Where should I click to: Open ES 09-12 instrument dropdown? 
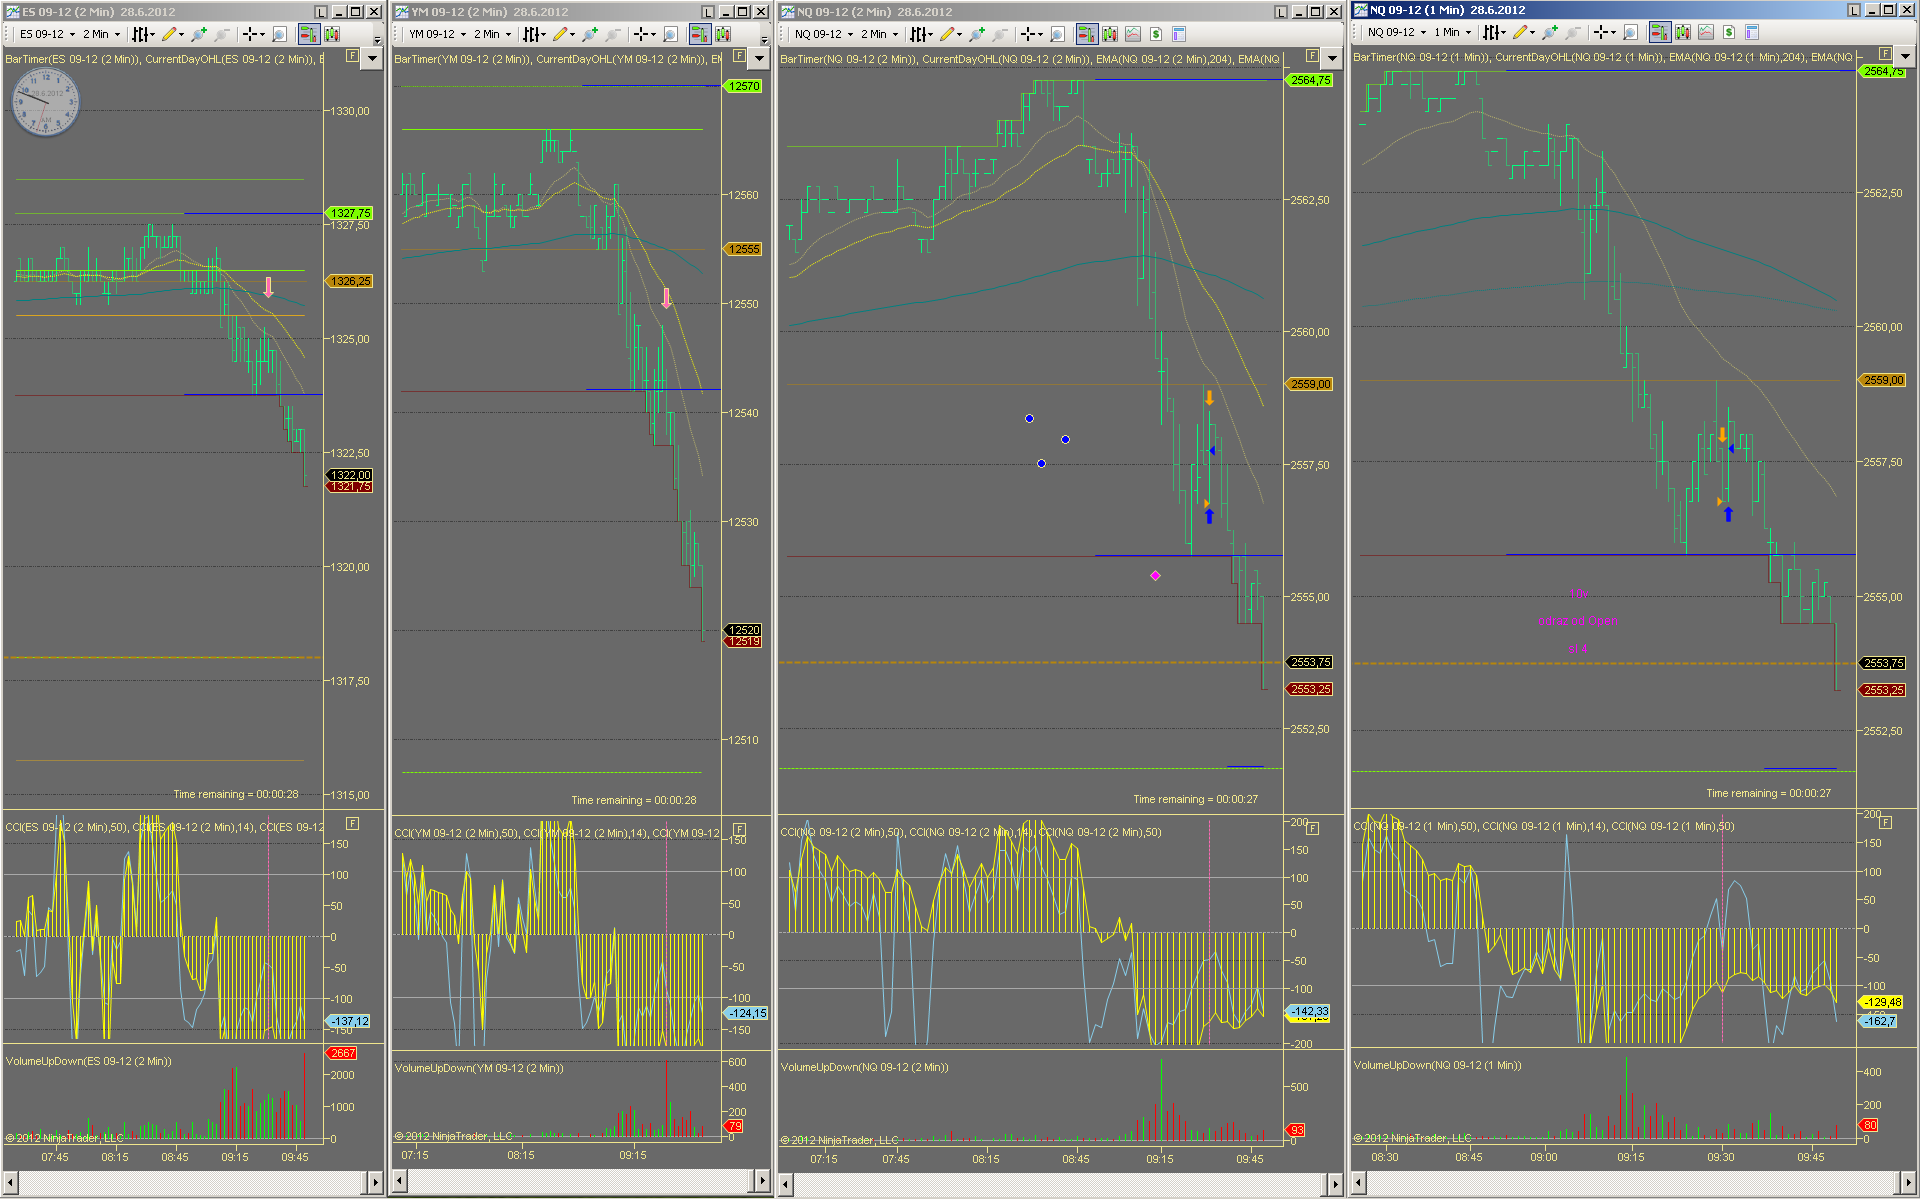tap(47, 34)
